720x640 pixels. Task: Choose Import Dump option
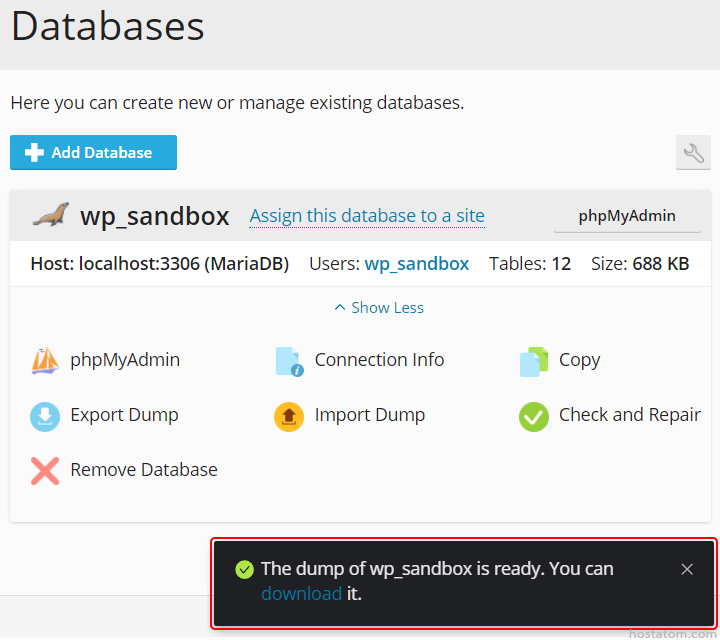289,416
